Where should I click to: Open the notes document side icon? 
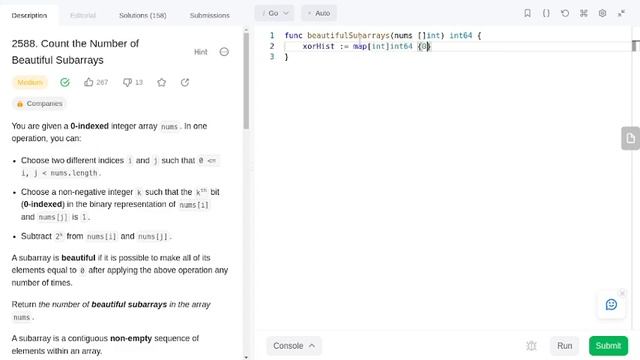[631, 138]
